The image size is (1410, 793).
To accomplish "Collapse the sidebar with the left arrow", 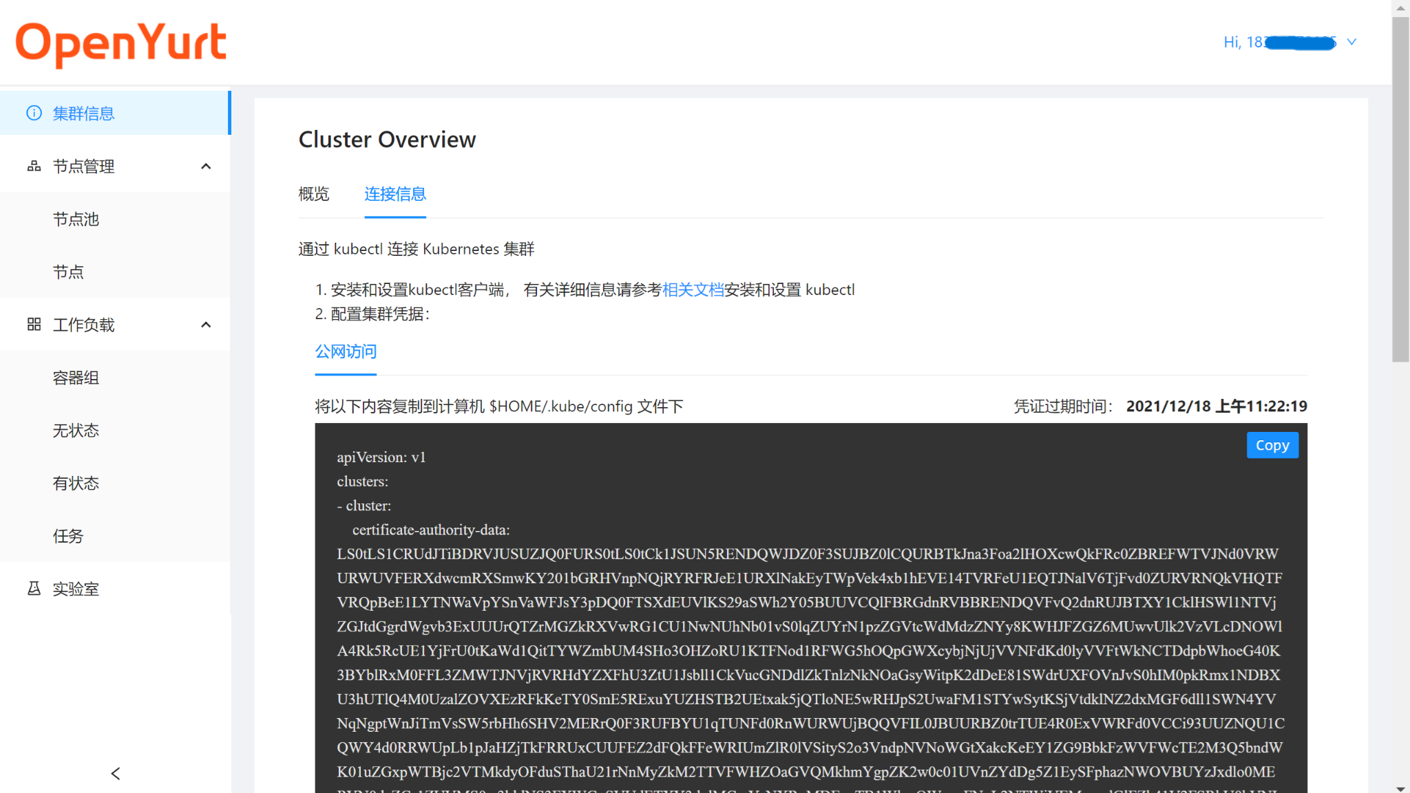I will (116, 773).
